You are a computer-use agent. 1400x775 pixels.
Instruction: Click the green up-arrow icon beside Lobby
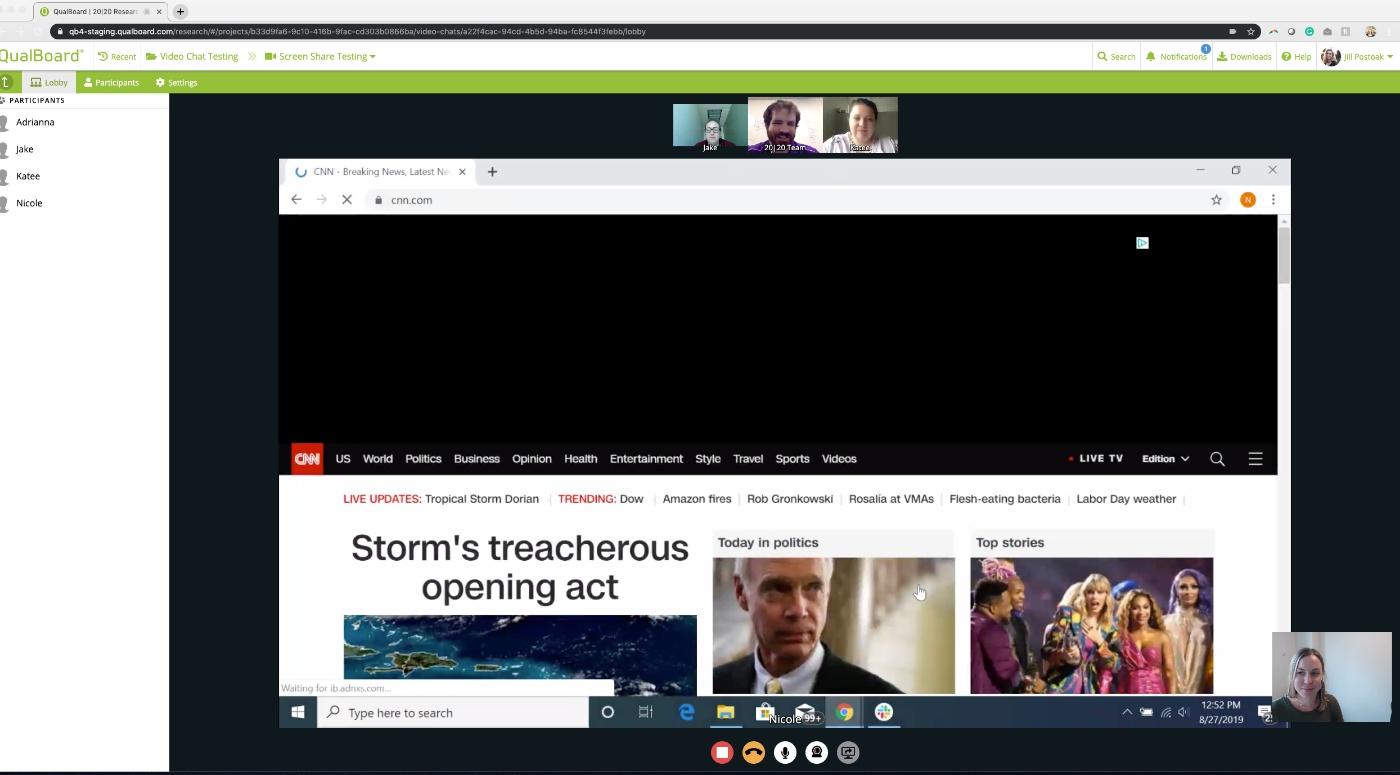7,82
